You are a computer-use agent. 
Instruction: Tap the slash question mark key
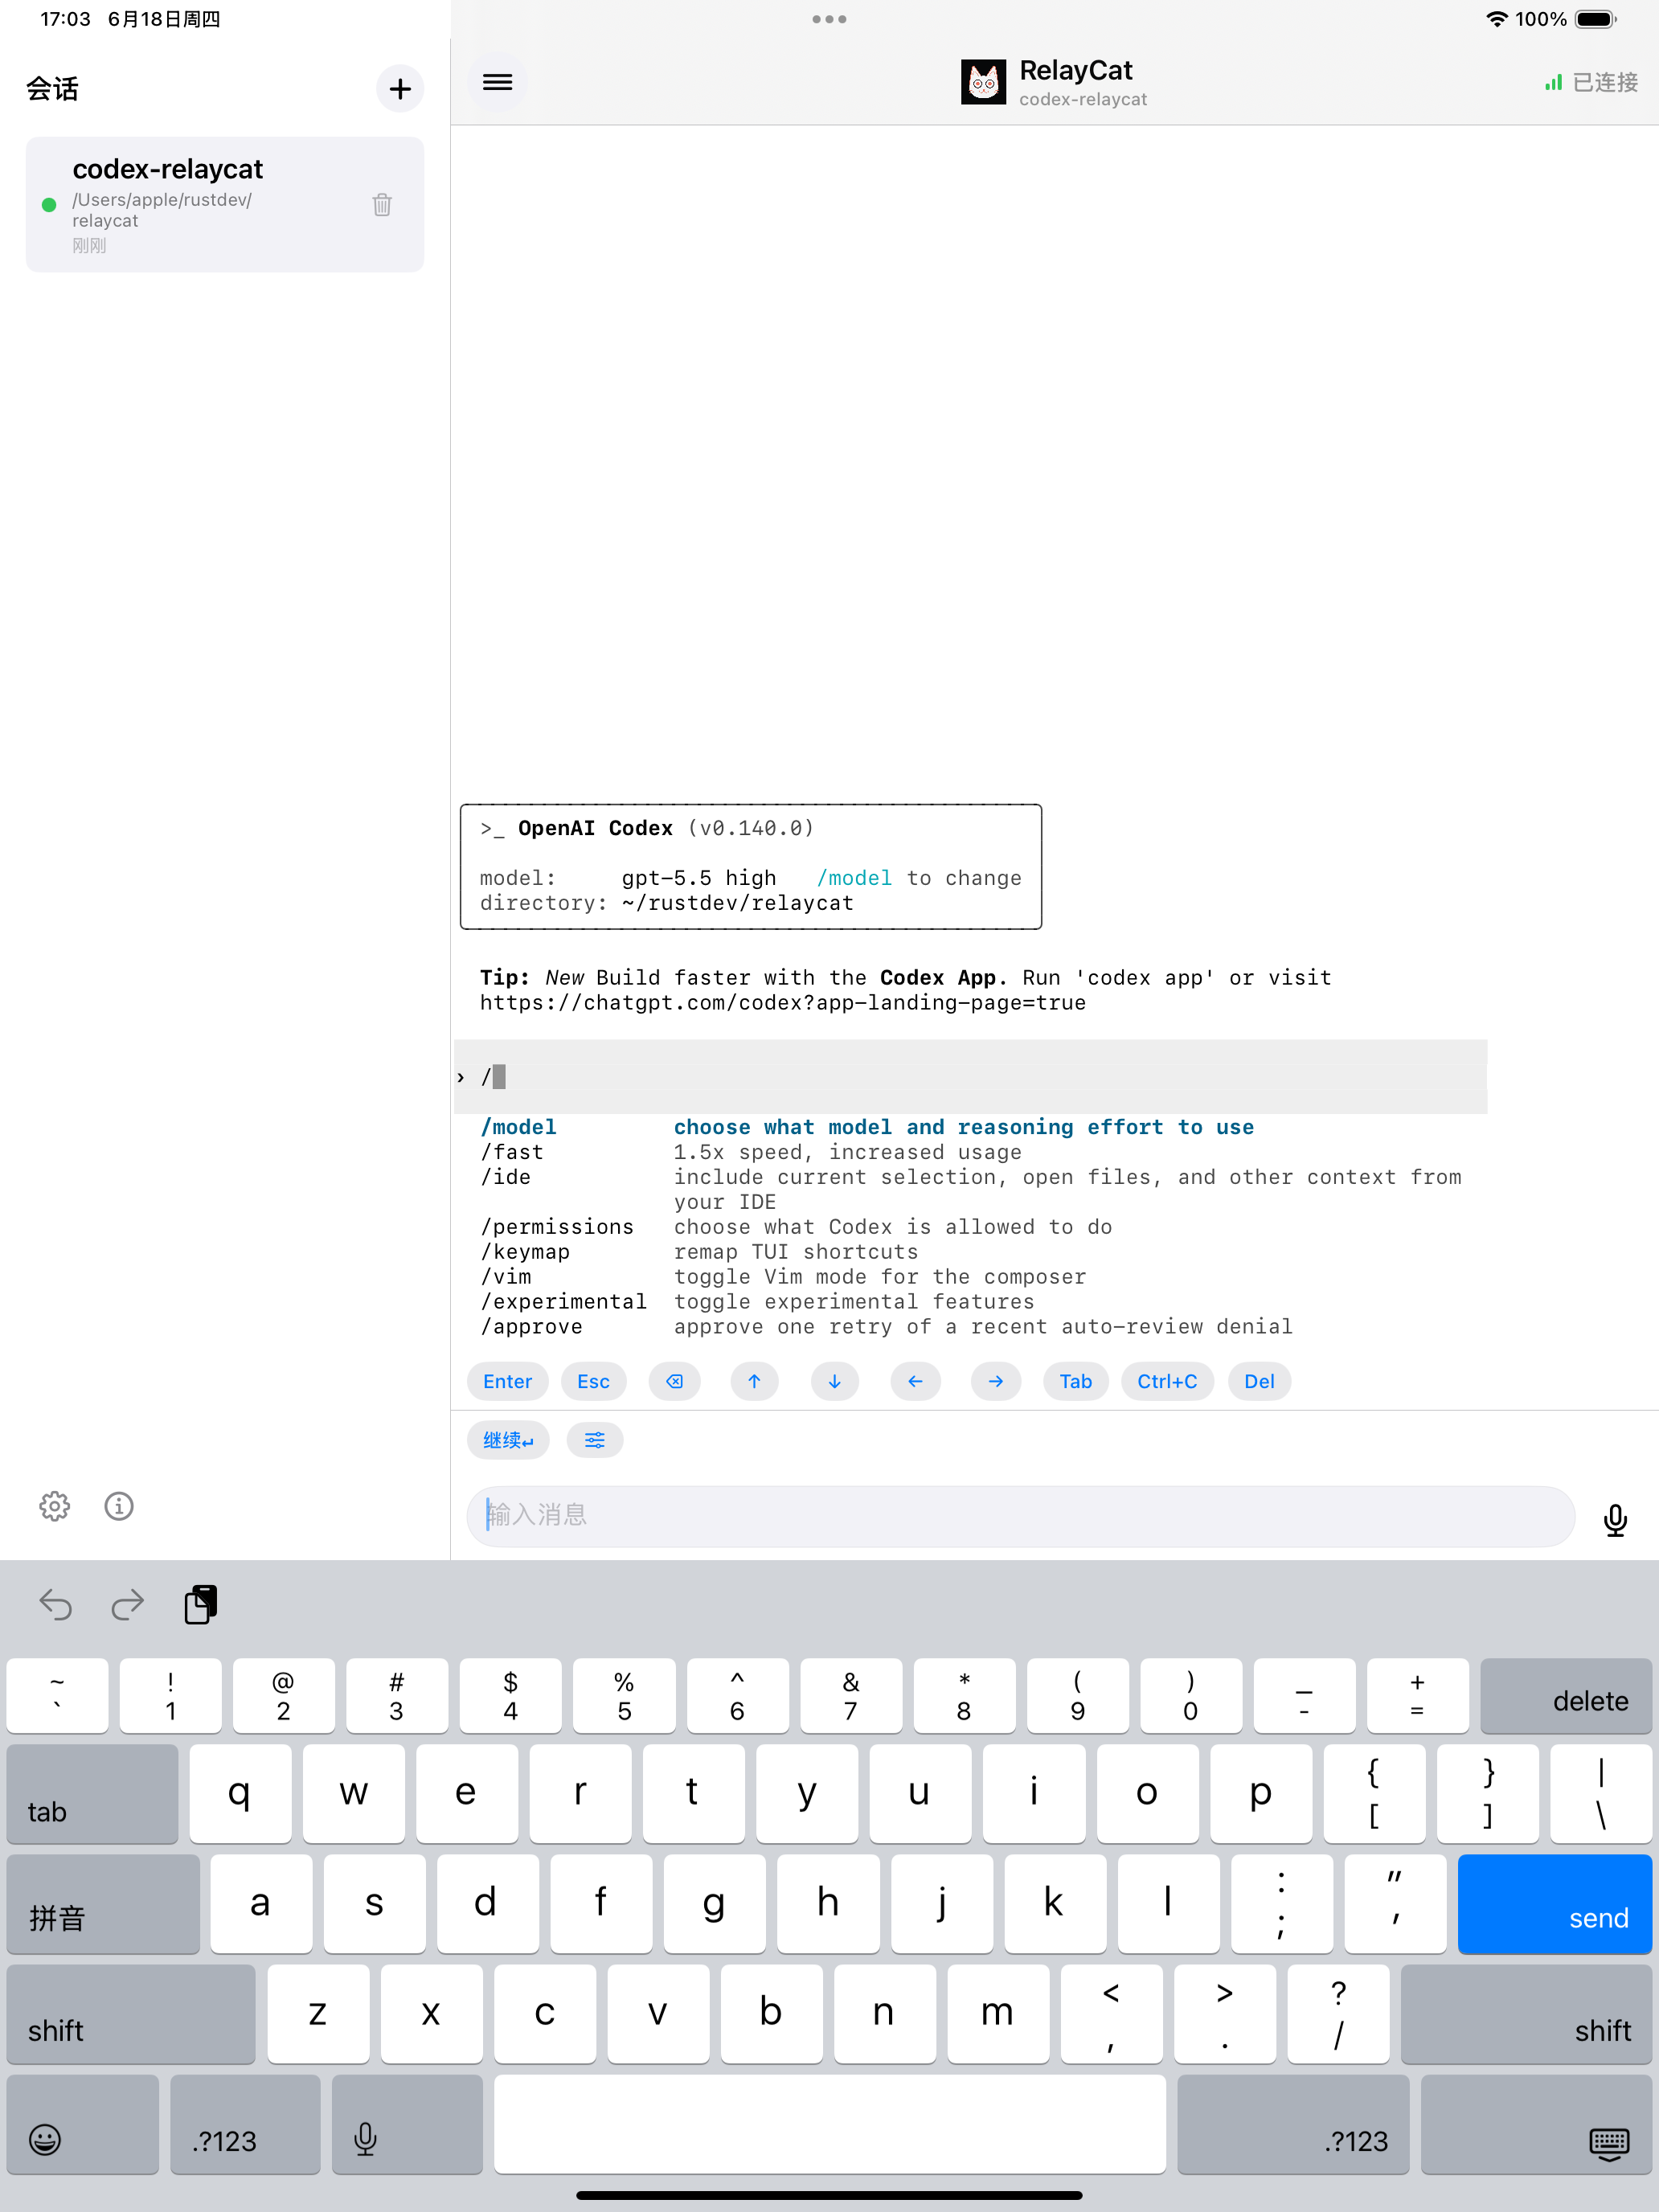[1338, 2014]
